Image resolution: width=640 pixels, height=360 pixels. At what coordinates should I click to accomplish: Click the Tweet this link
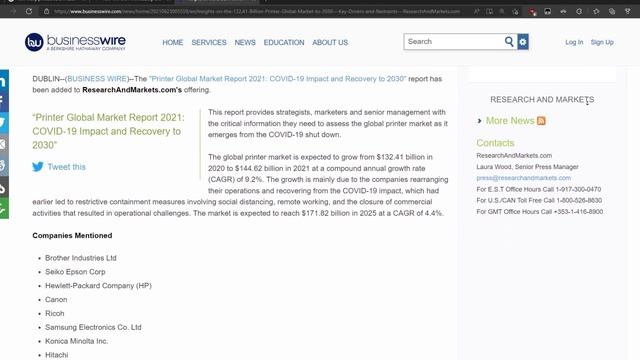click(67, 167)
